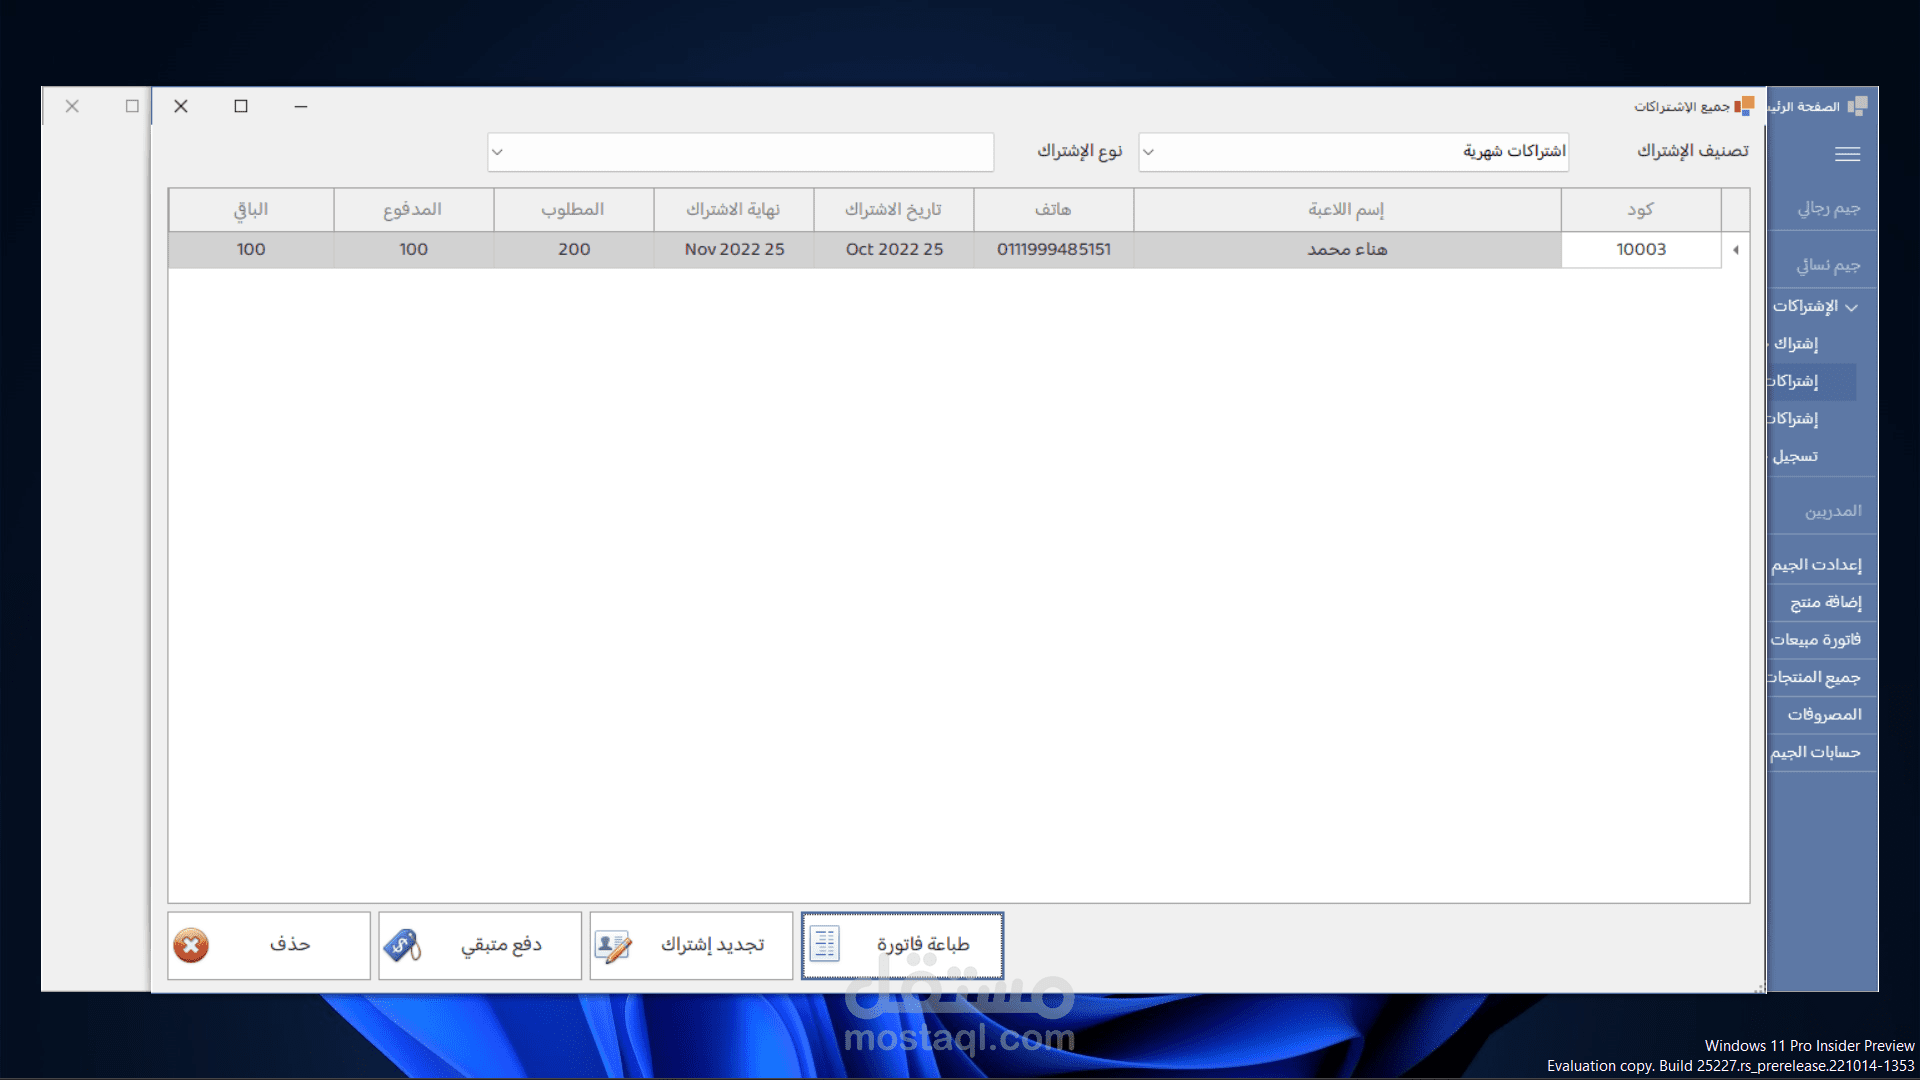The height and width of the screenshot is (1080, 1920).
Task: Click the row selector arrow beside 10003
Action: coord(1735,250)
